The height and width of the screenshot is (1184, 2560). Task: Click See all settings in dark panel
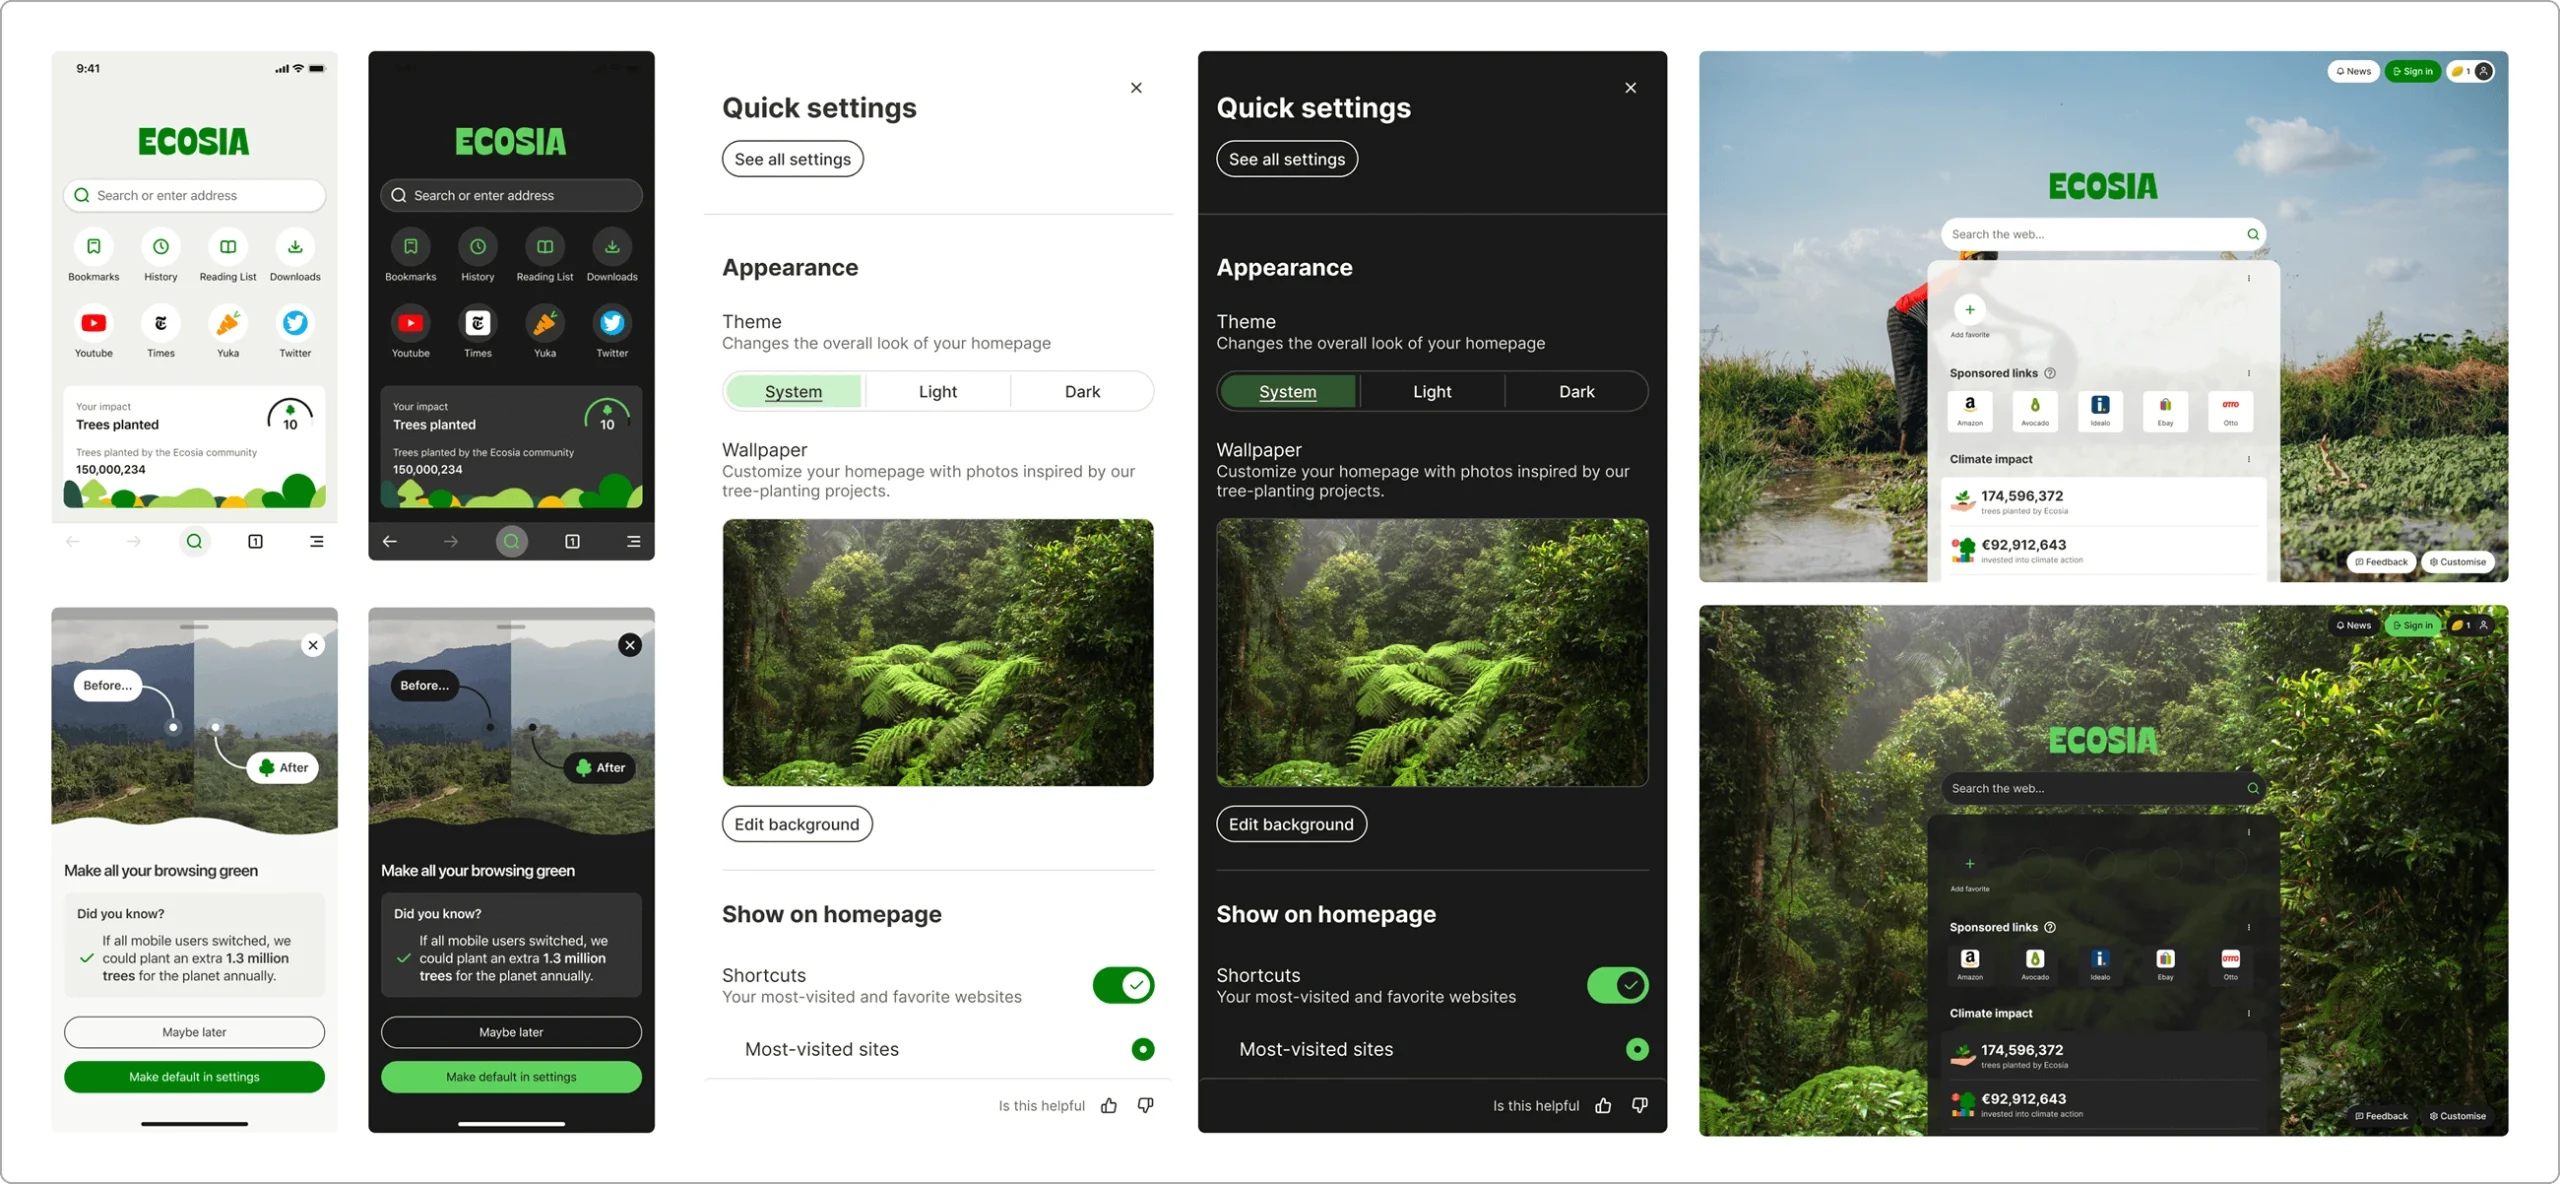coord(1287,159)
